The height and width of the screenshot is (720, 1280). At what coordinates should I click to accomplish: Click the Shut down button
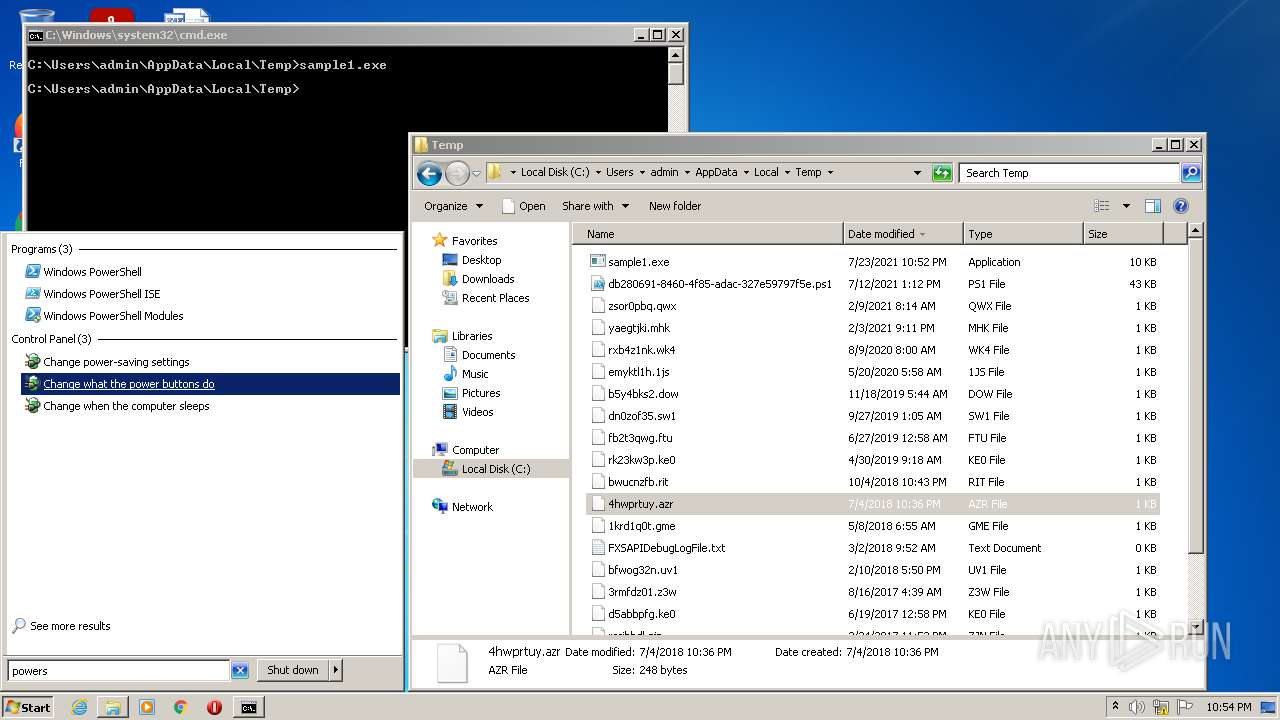click(293, 670)
